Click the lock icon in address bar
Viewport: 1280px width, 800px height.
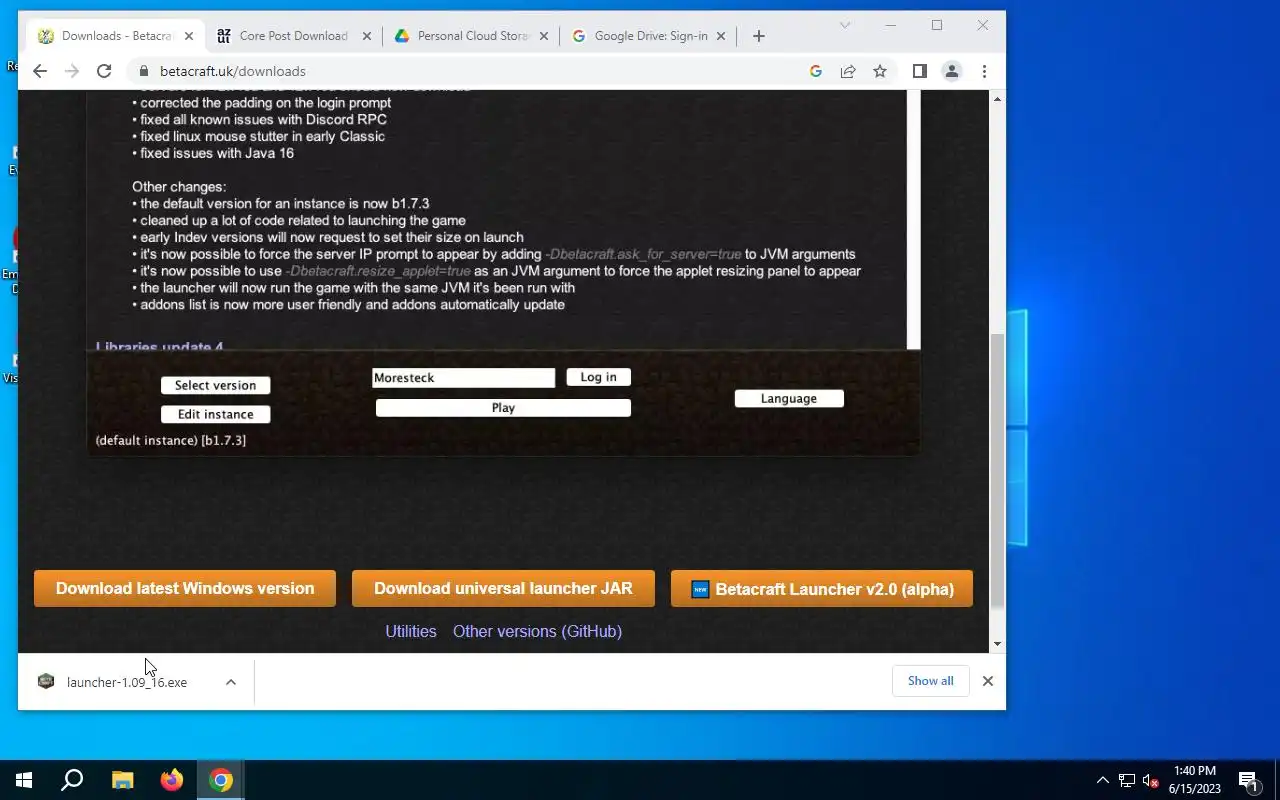click(x=143, y=71)
